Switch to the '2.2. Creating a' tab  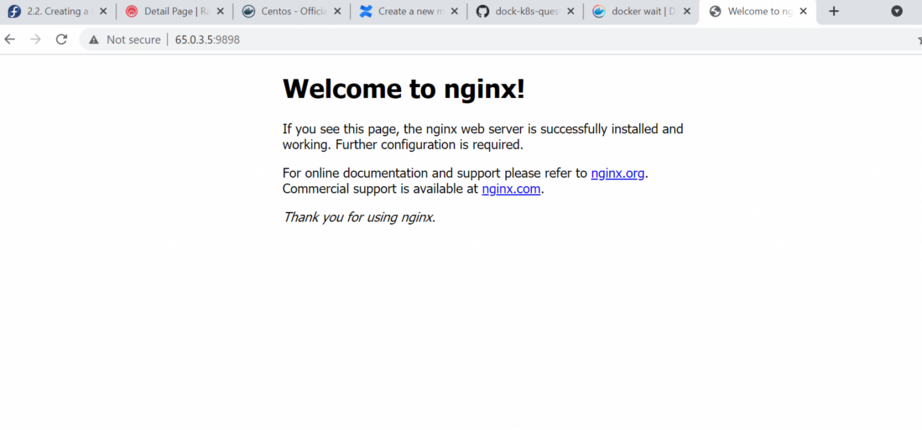pos(56,12)
